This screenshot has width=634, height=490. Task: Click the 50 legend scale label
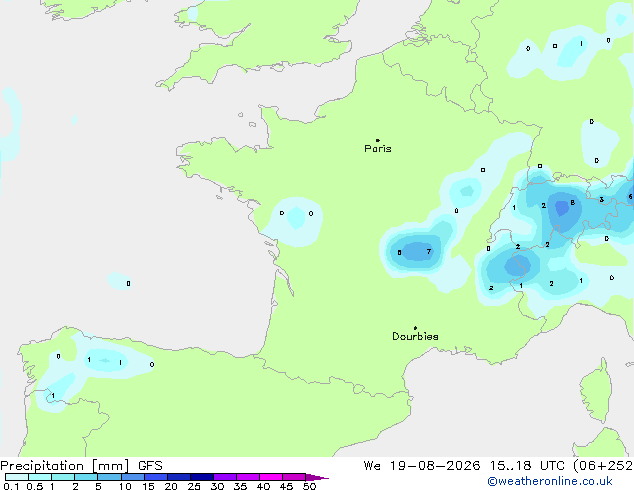pos(310,486)
